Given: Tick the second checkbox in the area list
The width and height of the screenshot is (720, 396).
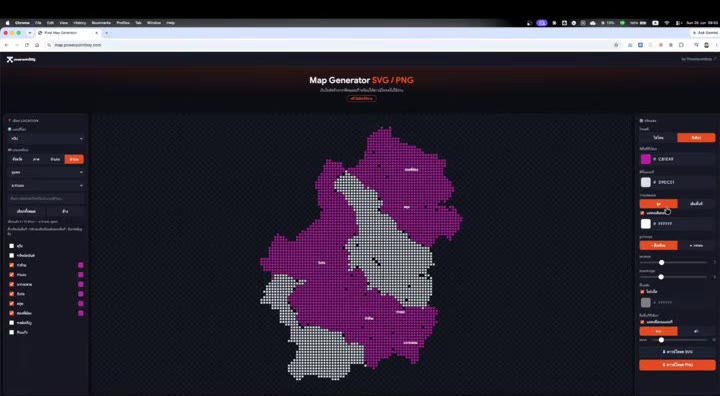Looking at the screenshot, I should click(11, 255).
